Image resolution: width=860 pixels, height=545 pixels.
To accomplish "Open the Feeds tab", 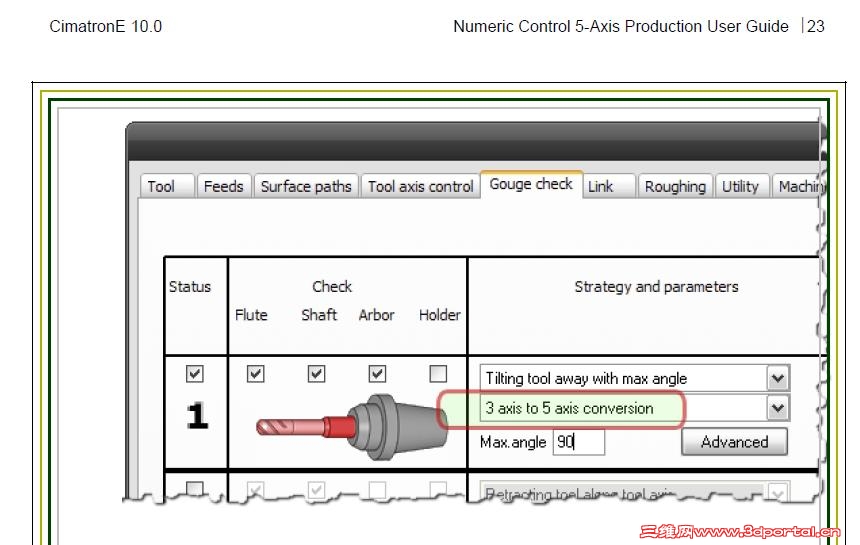I will [x=223, y=186].
